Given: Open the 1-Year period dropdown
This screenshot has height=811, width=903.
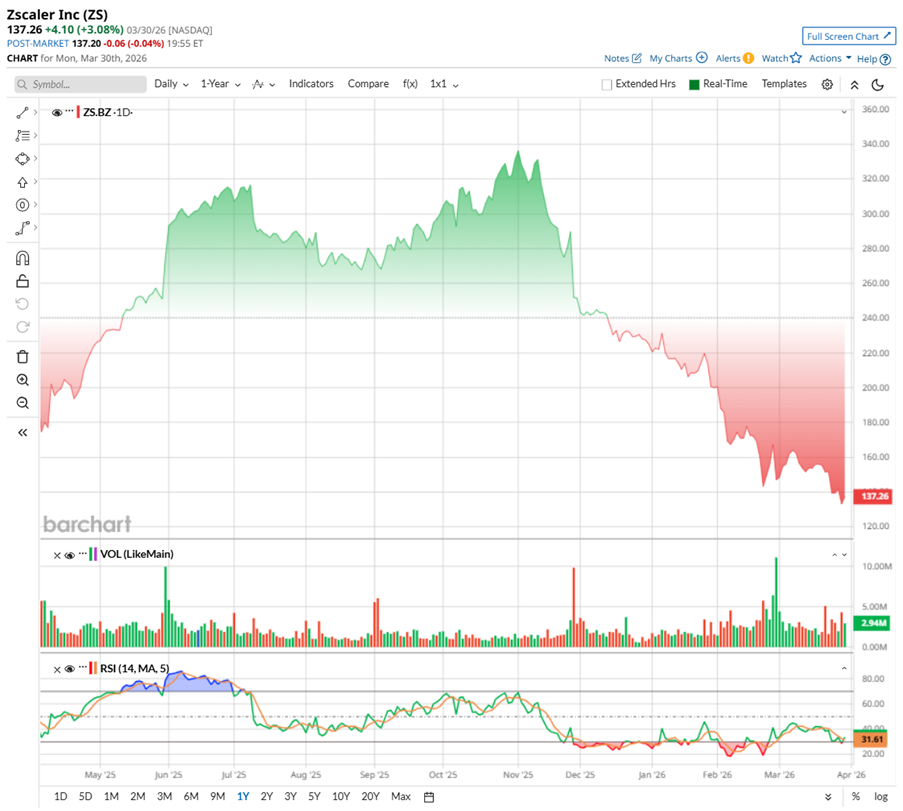Looking at the screenshot, I should (x=221, y=84).
